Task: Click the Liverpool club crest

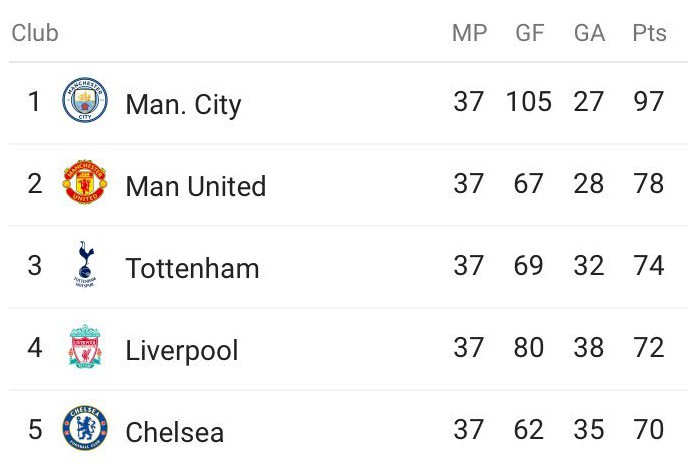Action: 85,346
